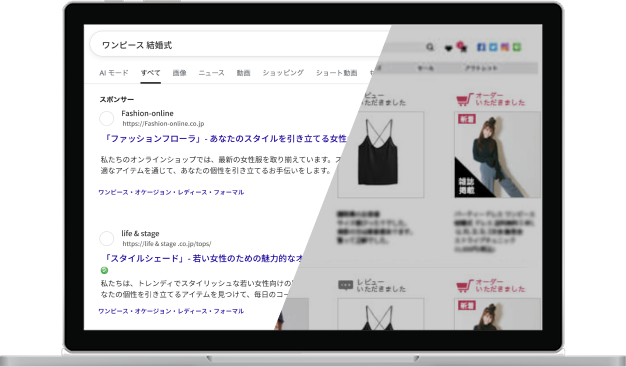Open the green LINE social icon
Viewport: 626px width, 367px height.
click(517, 47)
